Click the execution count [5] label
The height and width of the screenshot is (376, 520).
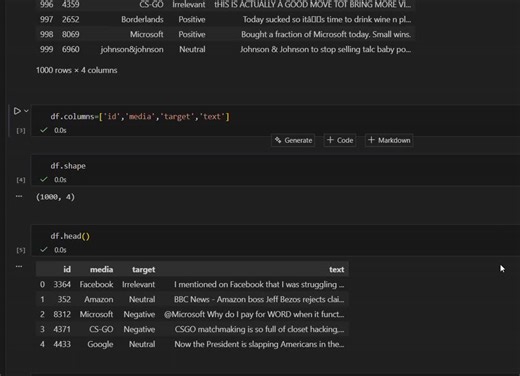(21, 250)
